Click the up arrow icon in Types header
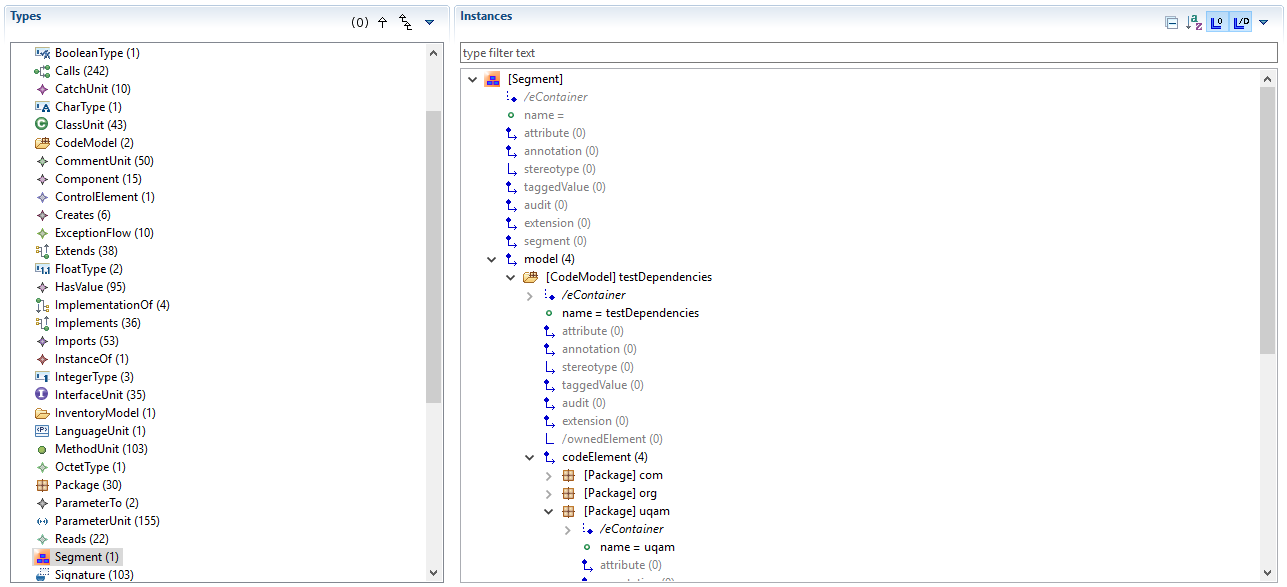Screen dimensions: 1287x587 click(382, 22)
